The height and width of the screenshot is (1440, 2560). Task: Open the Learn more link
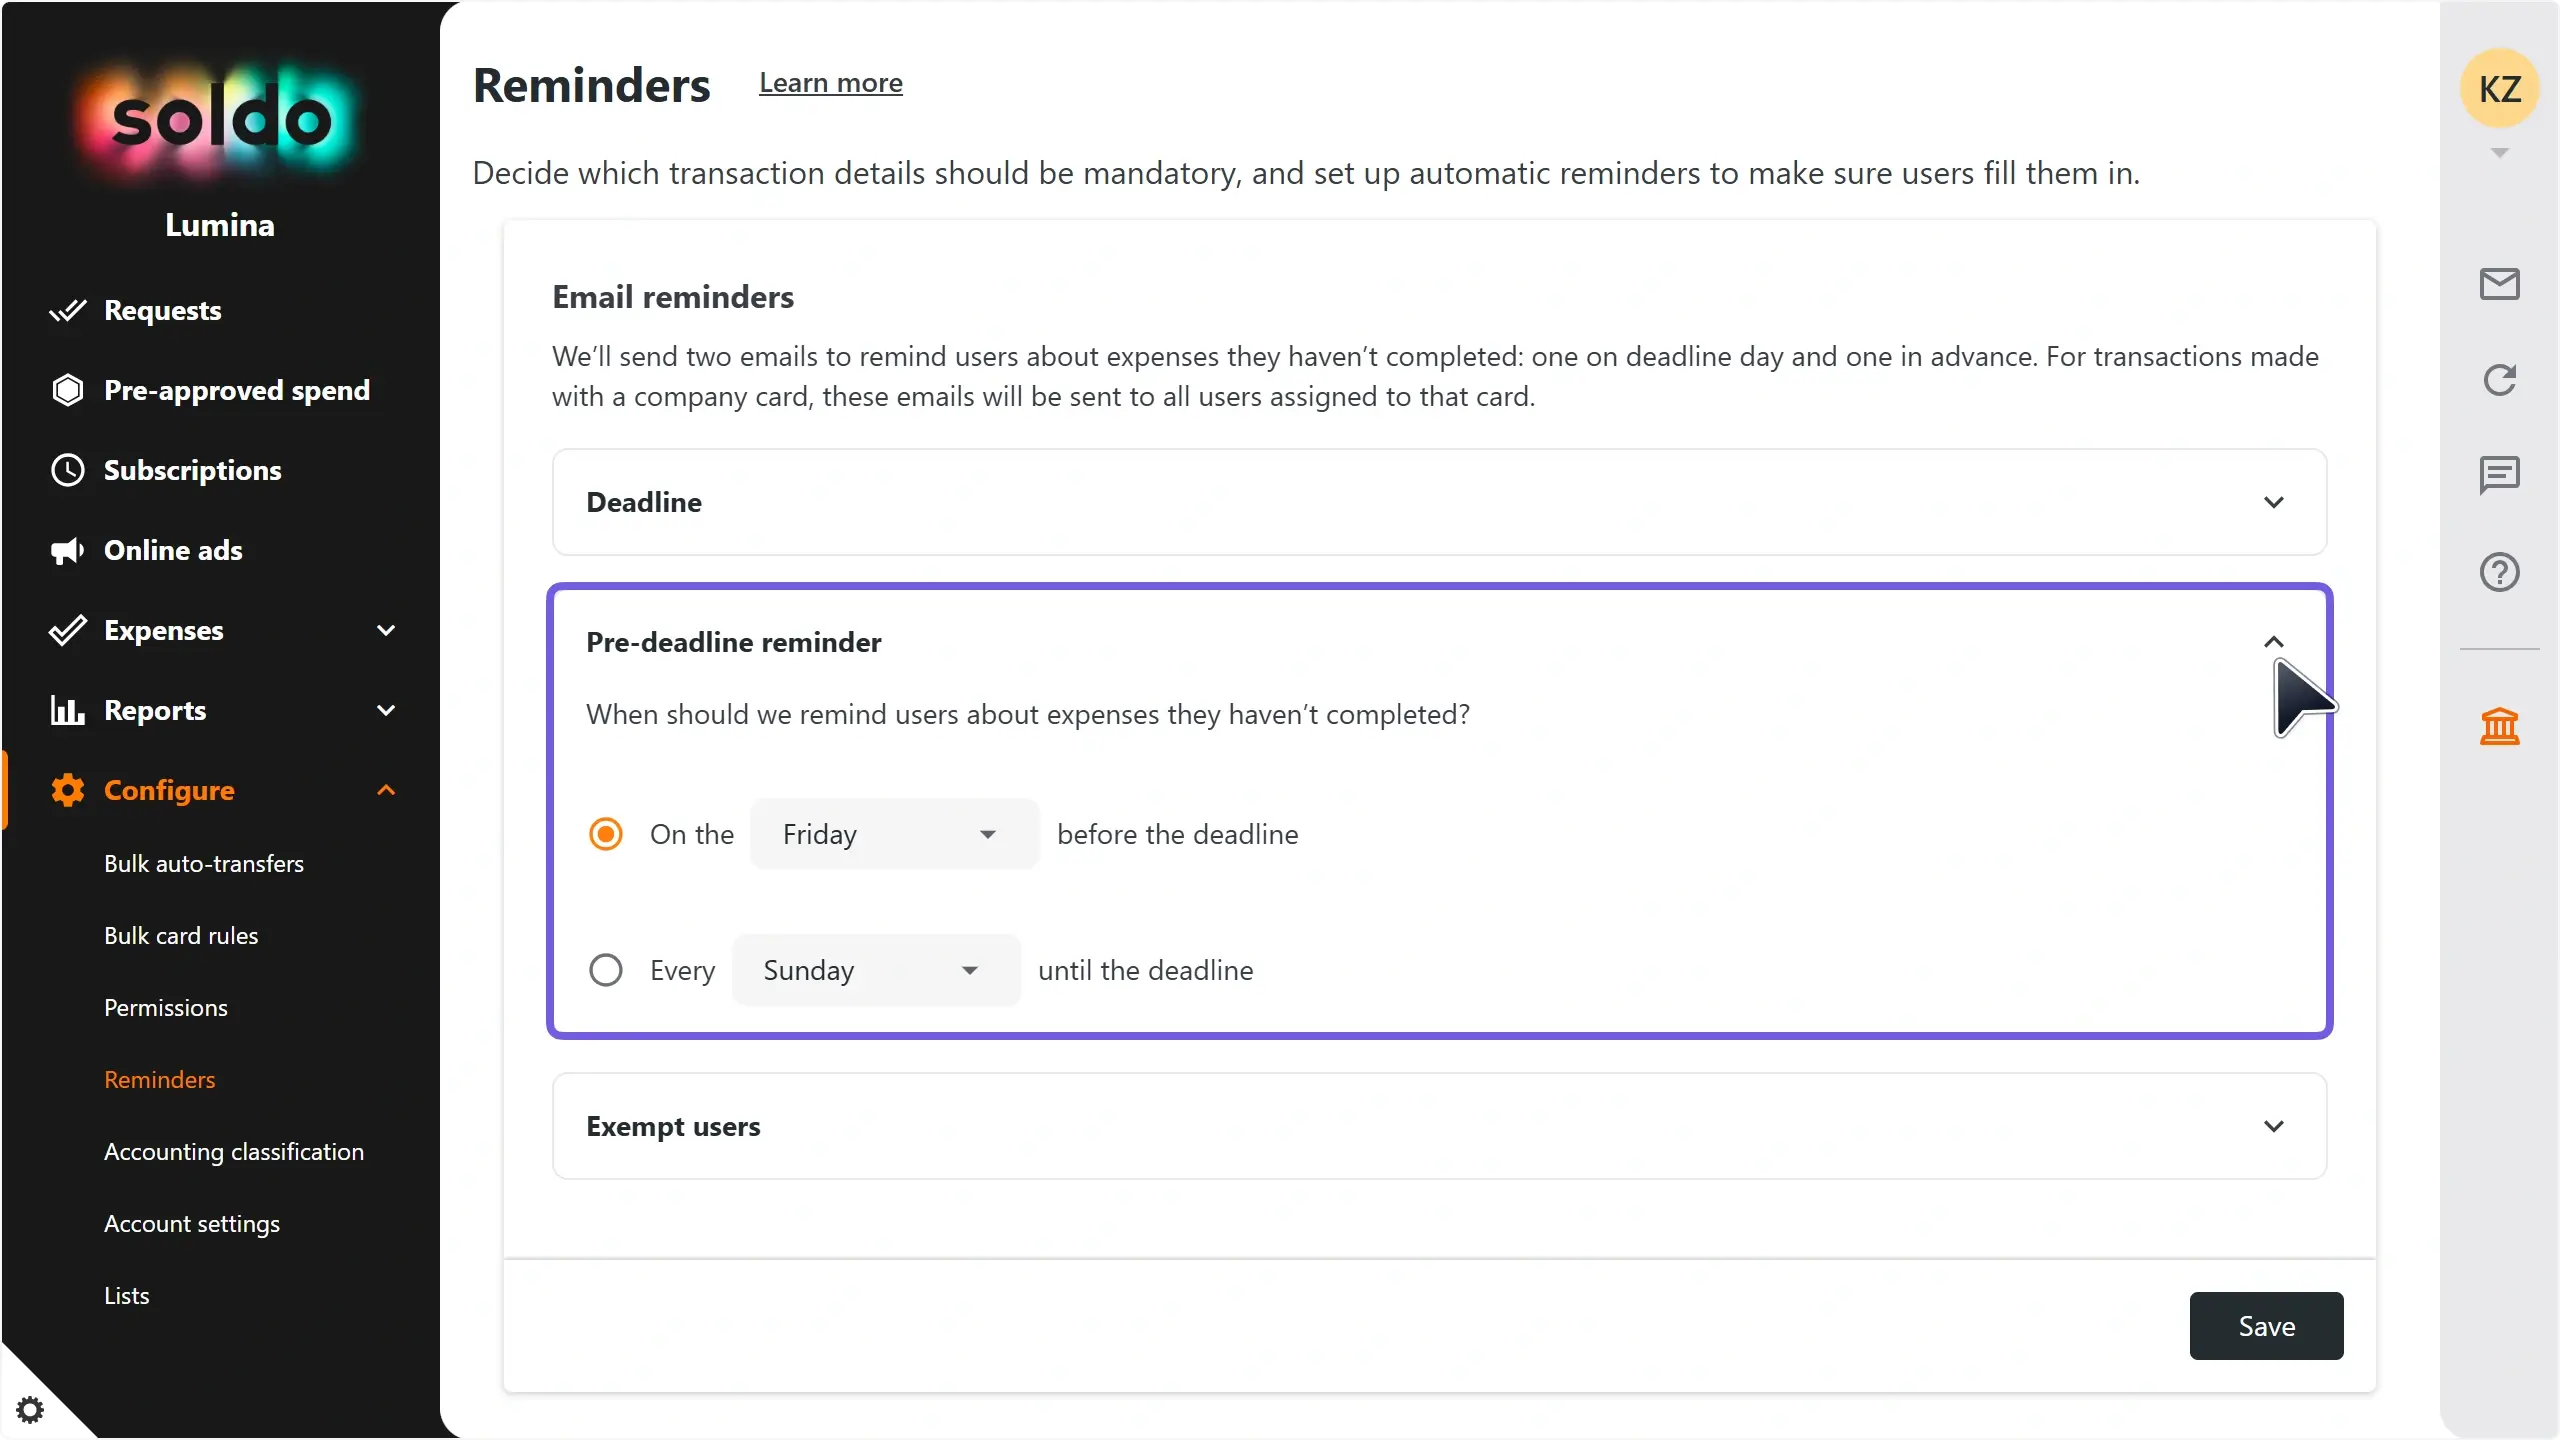pos(830,83)
